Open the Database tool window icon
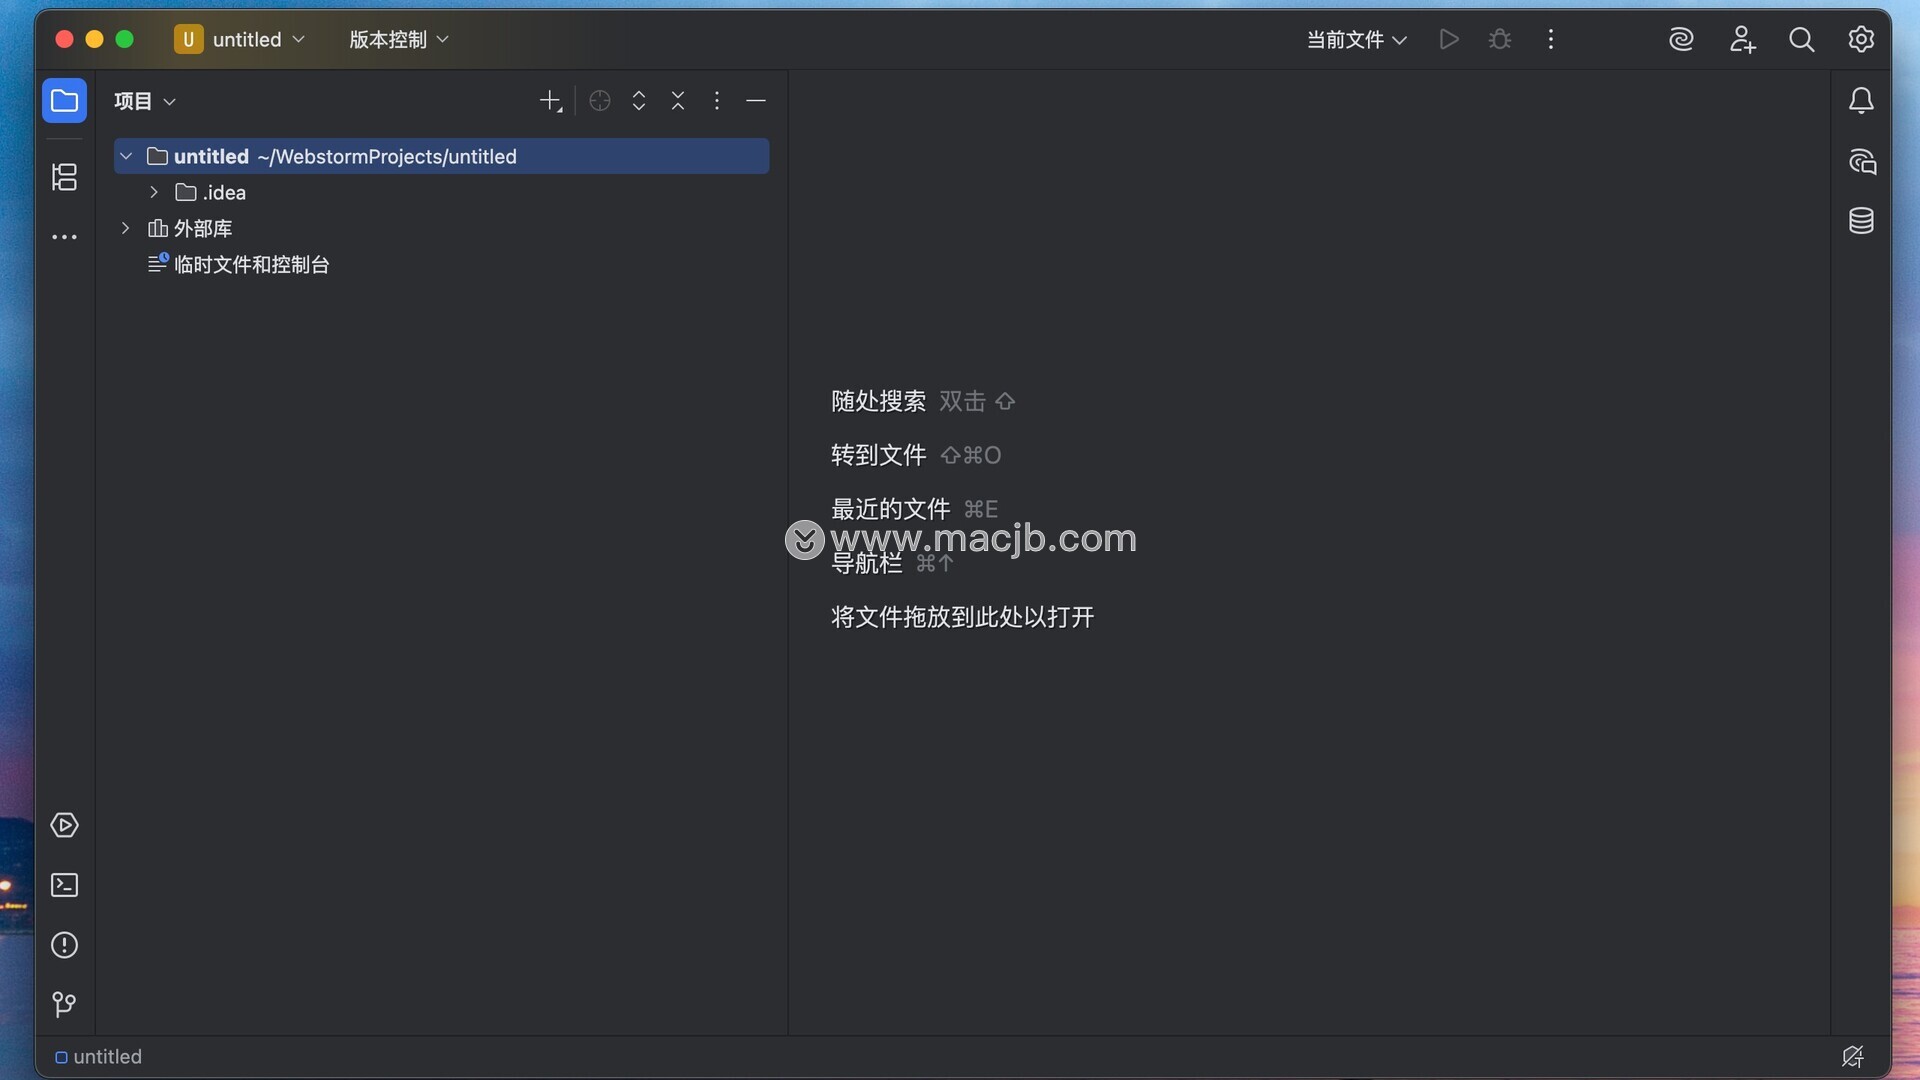Image resolution: width=1920 pixels, height=1080 pixels. (1861, 221)
